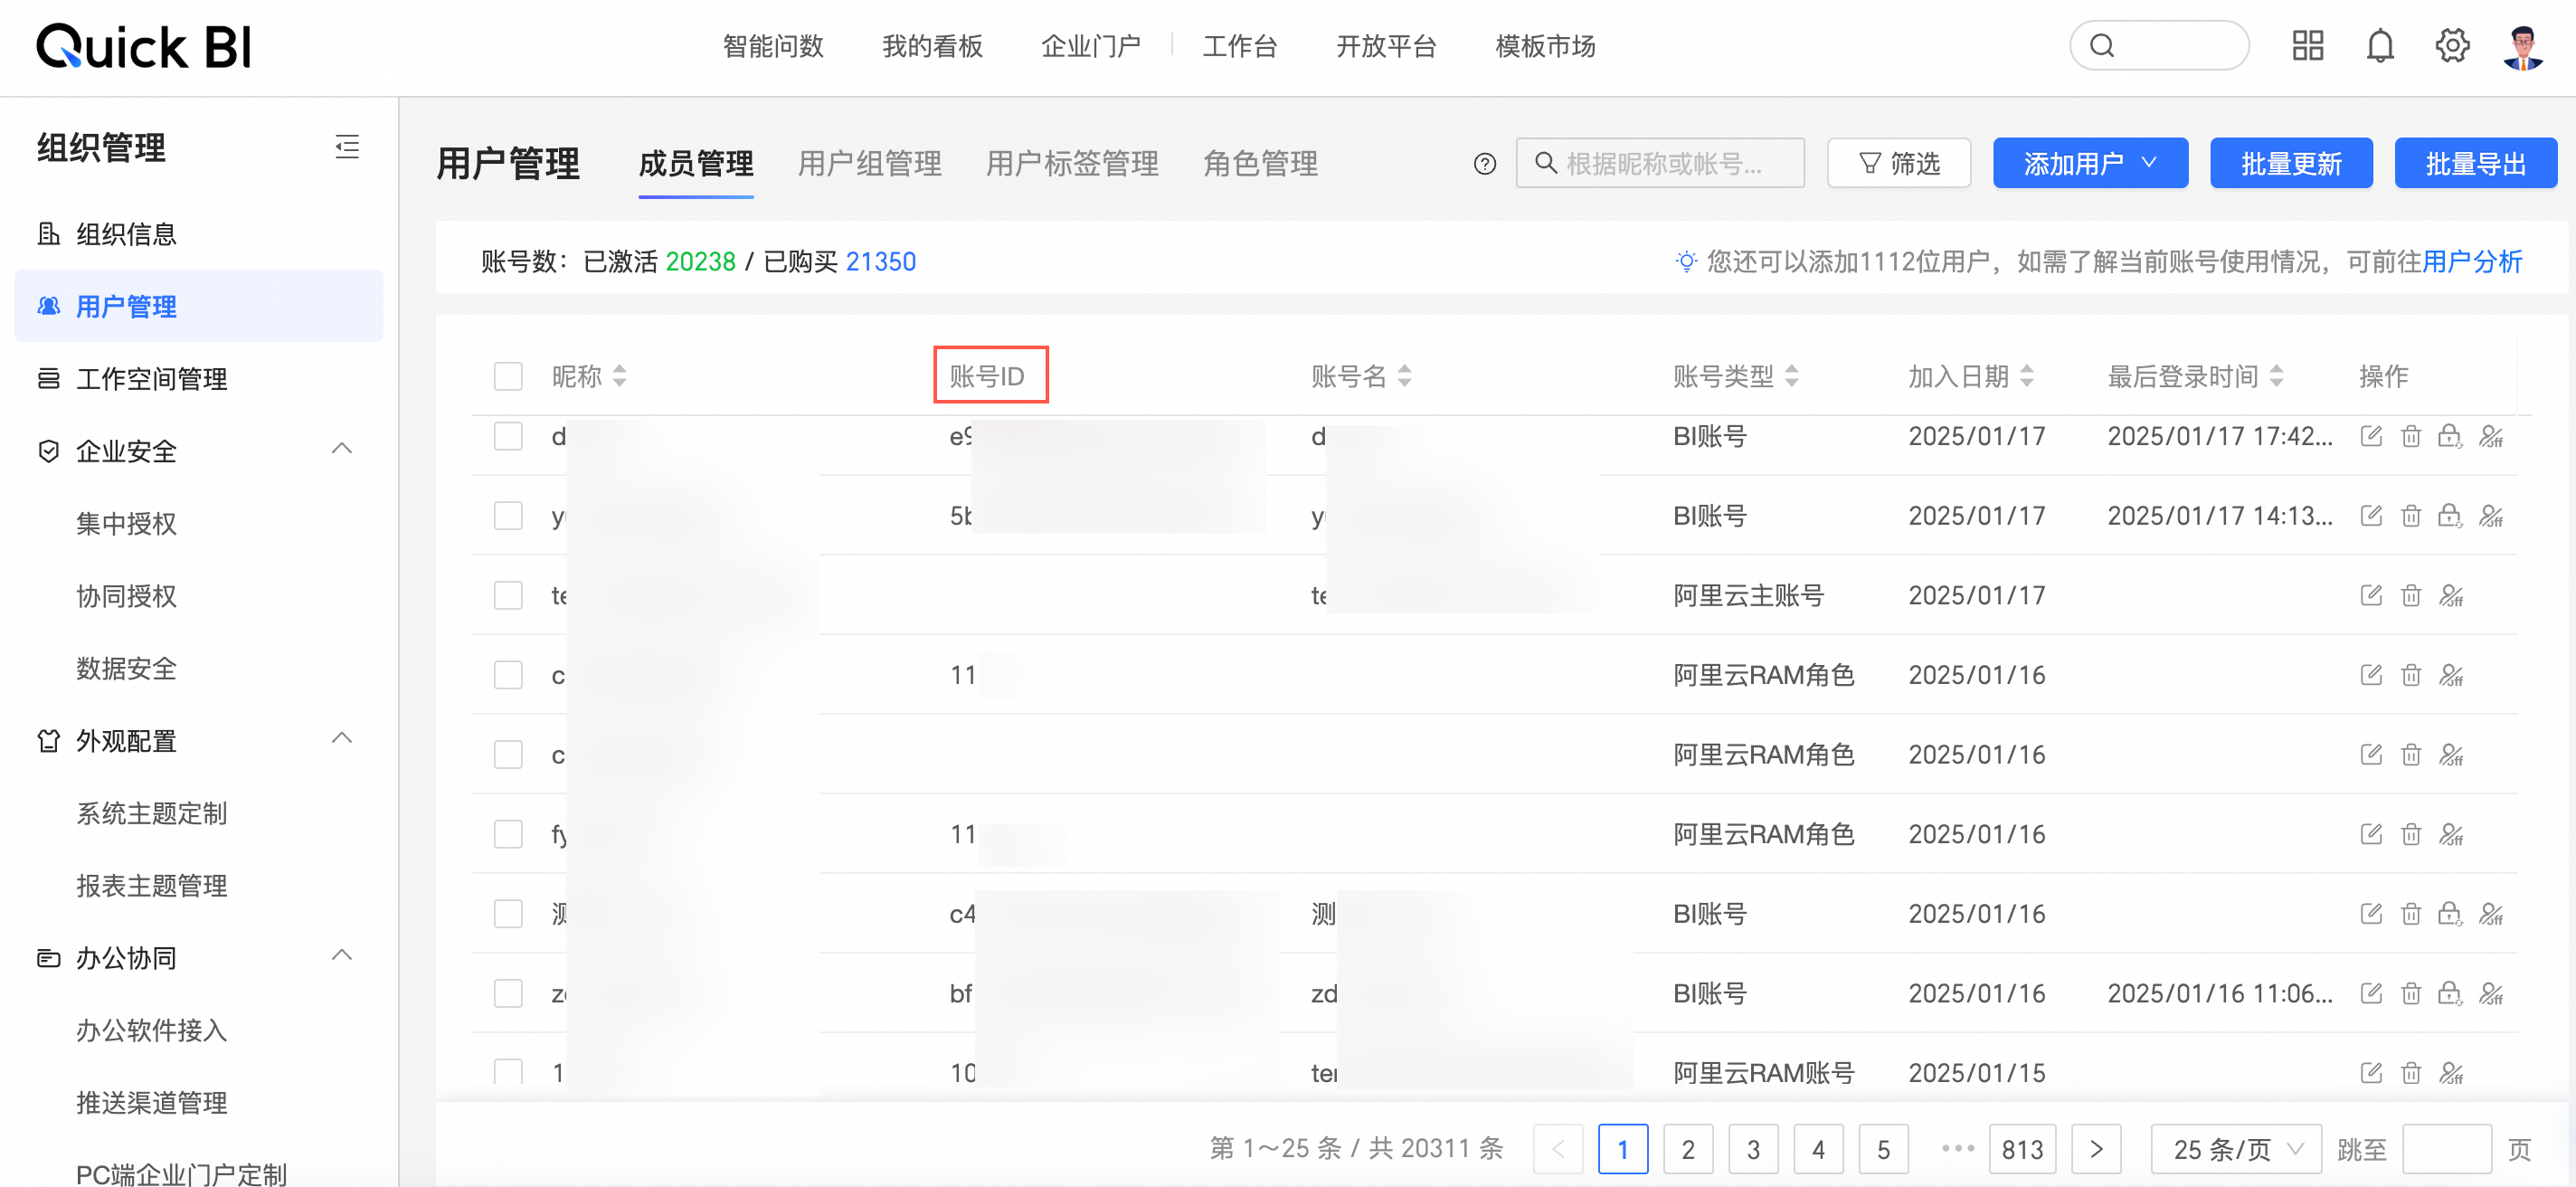Check the row dated 2025/01/17 14:13
Screen dimensions: 2576x1187
(x=508, y=516)
